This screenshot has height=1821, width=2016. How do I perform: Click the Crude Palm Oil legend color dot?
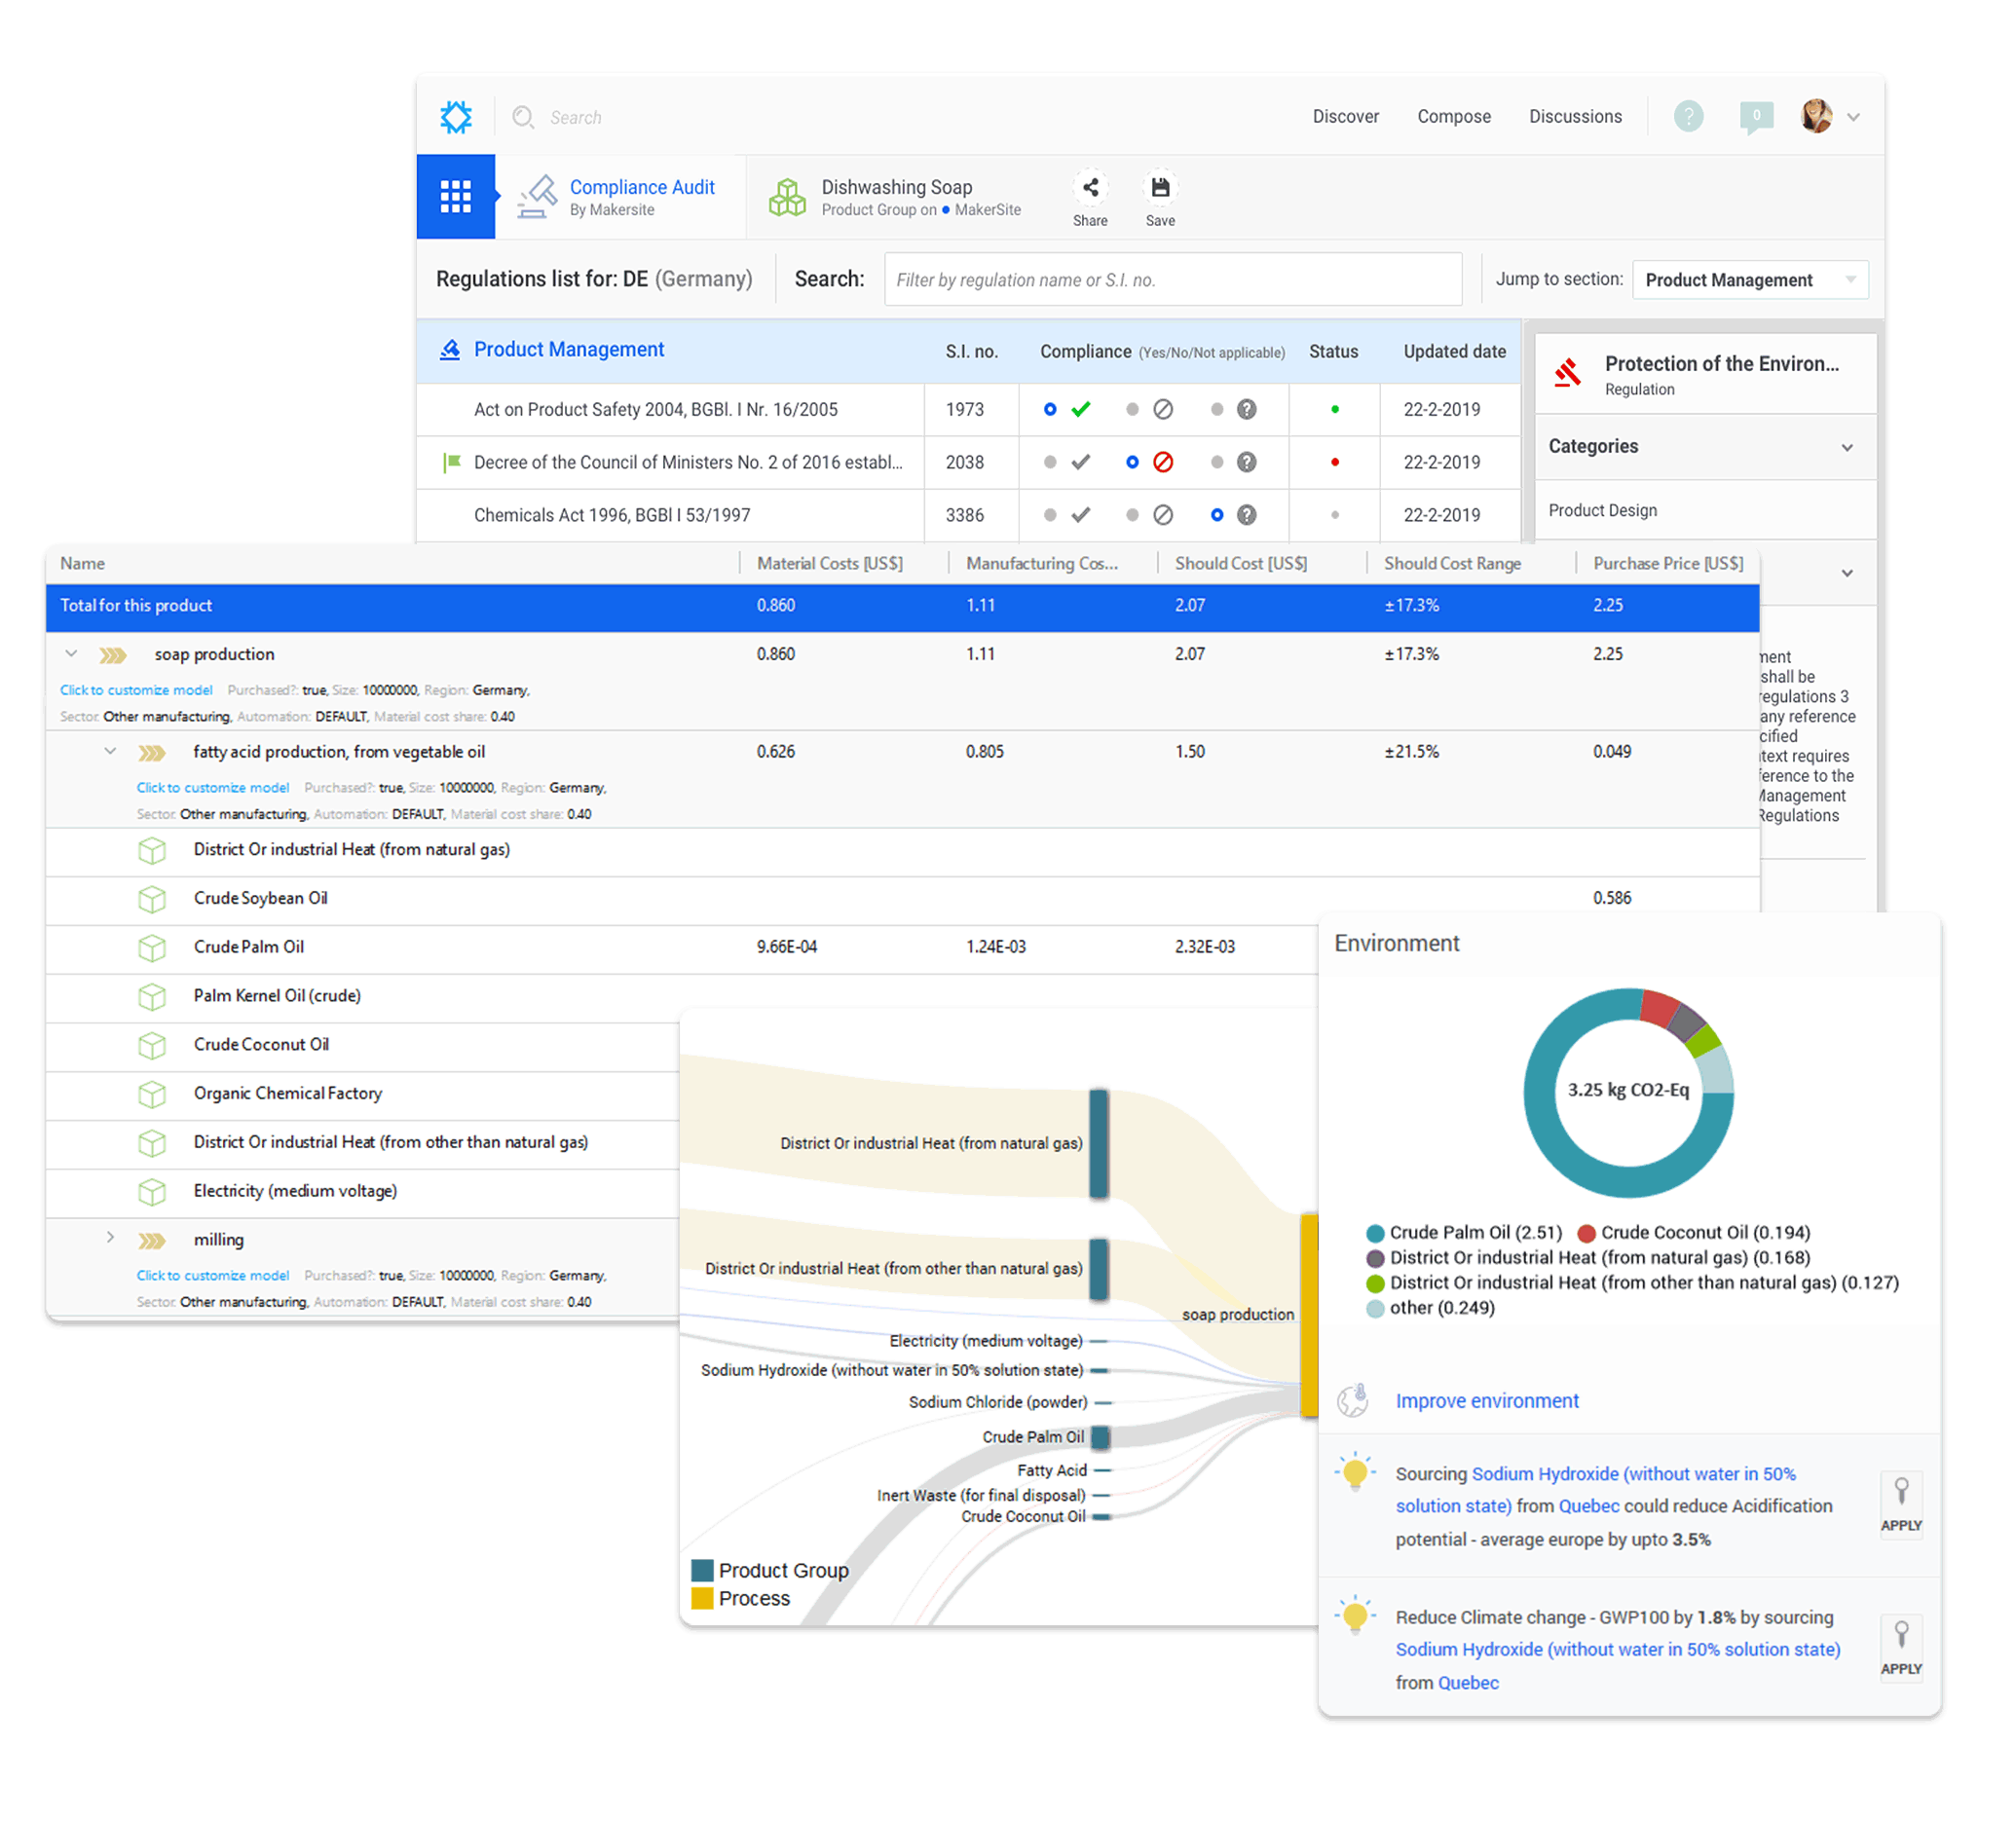pyautogui.click(x=1375, y=1233)
